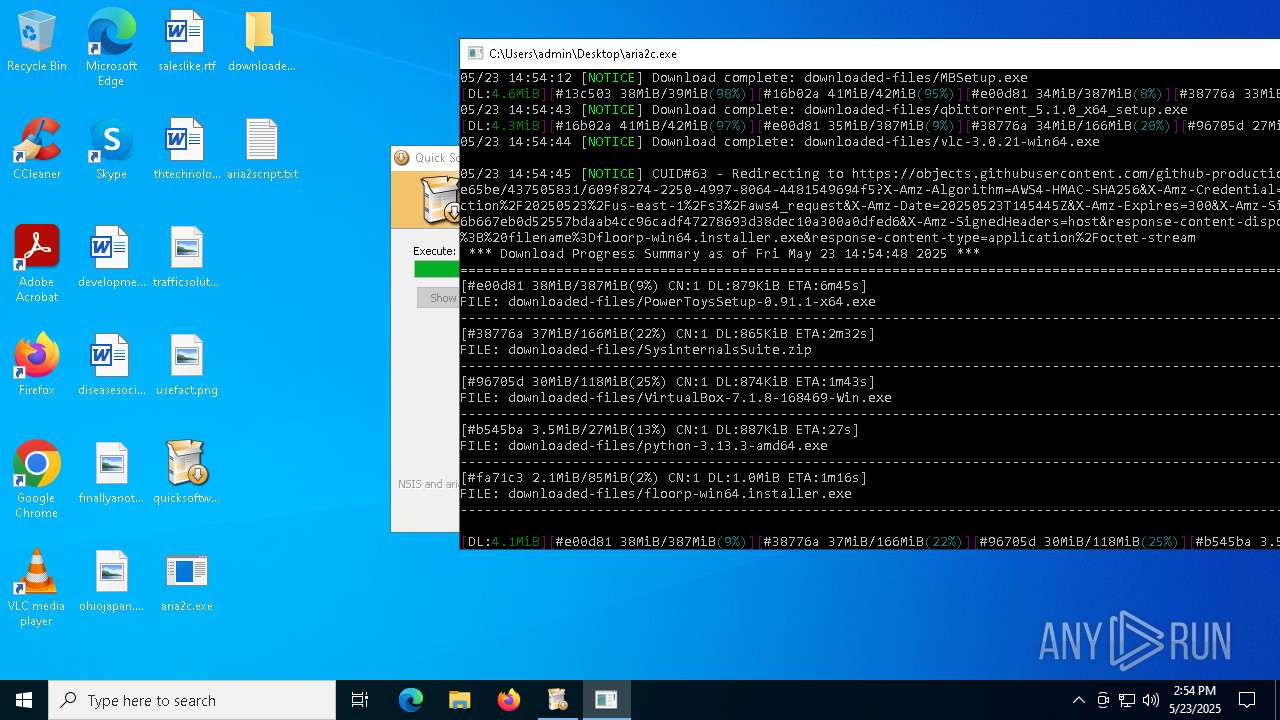Viewport: 1280px width, 720px height.
Task: Open File Explorer from taskbar
Action: pyautogui.click(x=459, y=700)
